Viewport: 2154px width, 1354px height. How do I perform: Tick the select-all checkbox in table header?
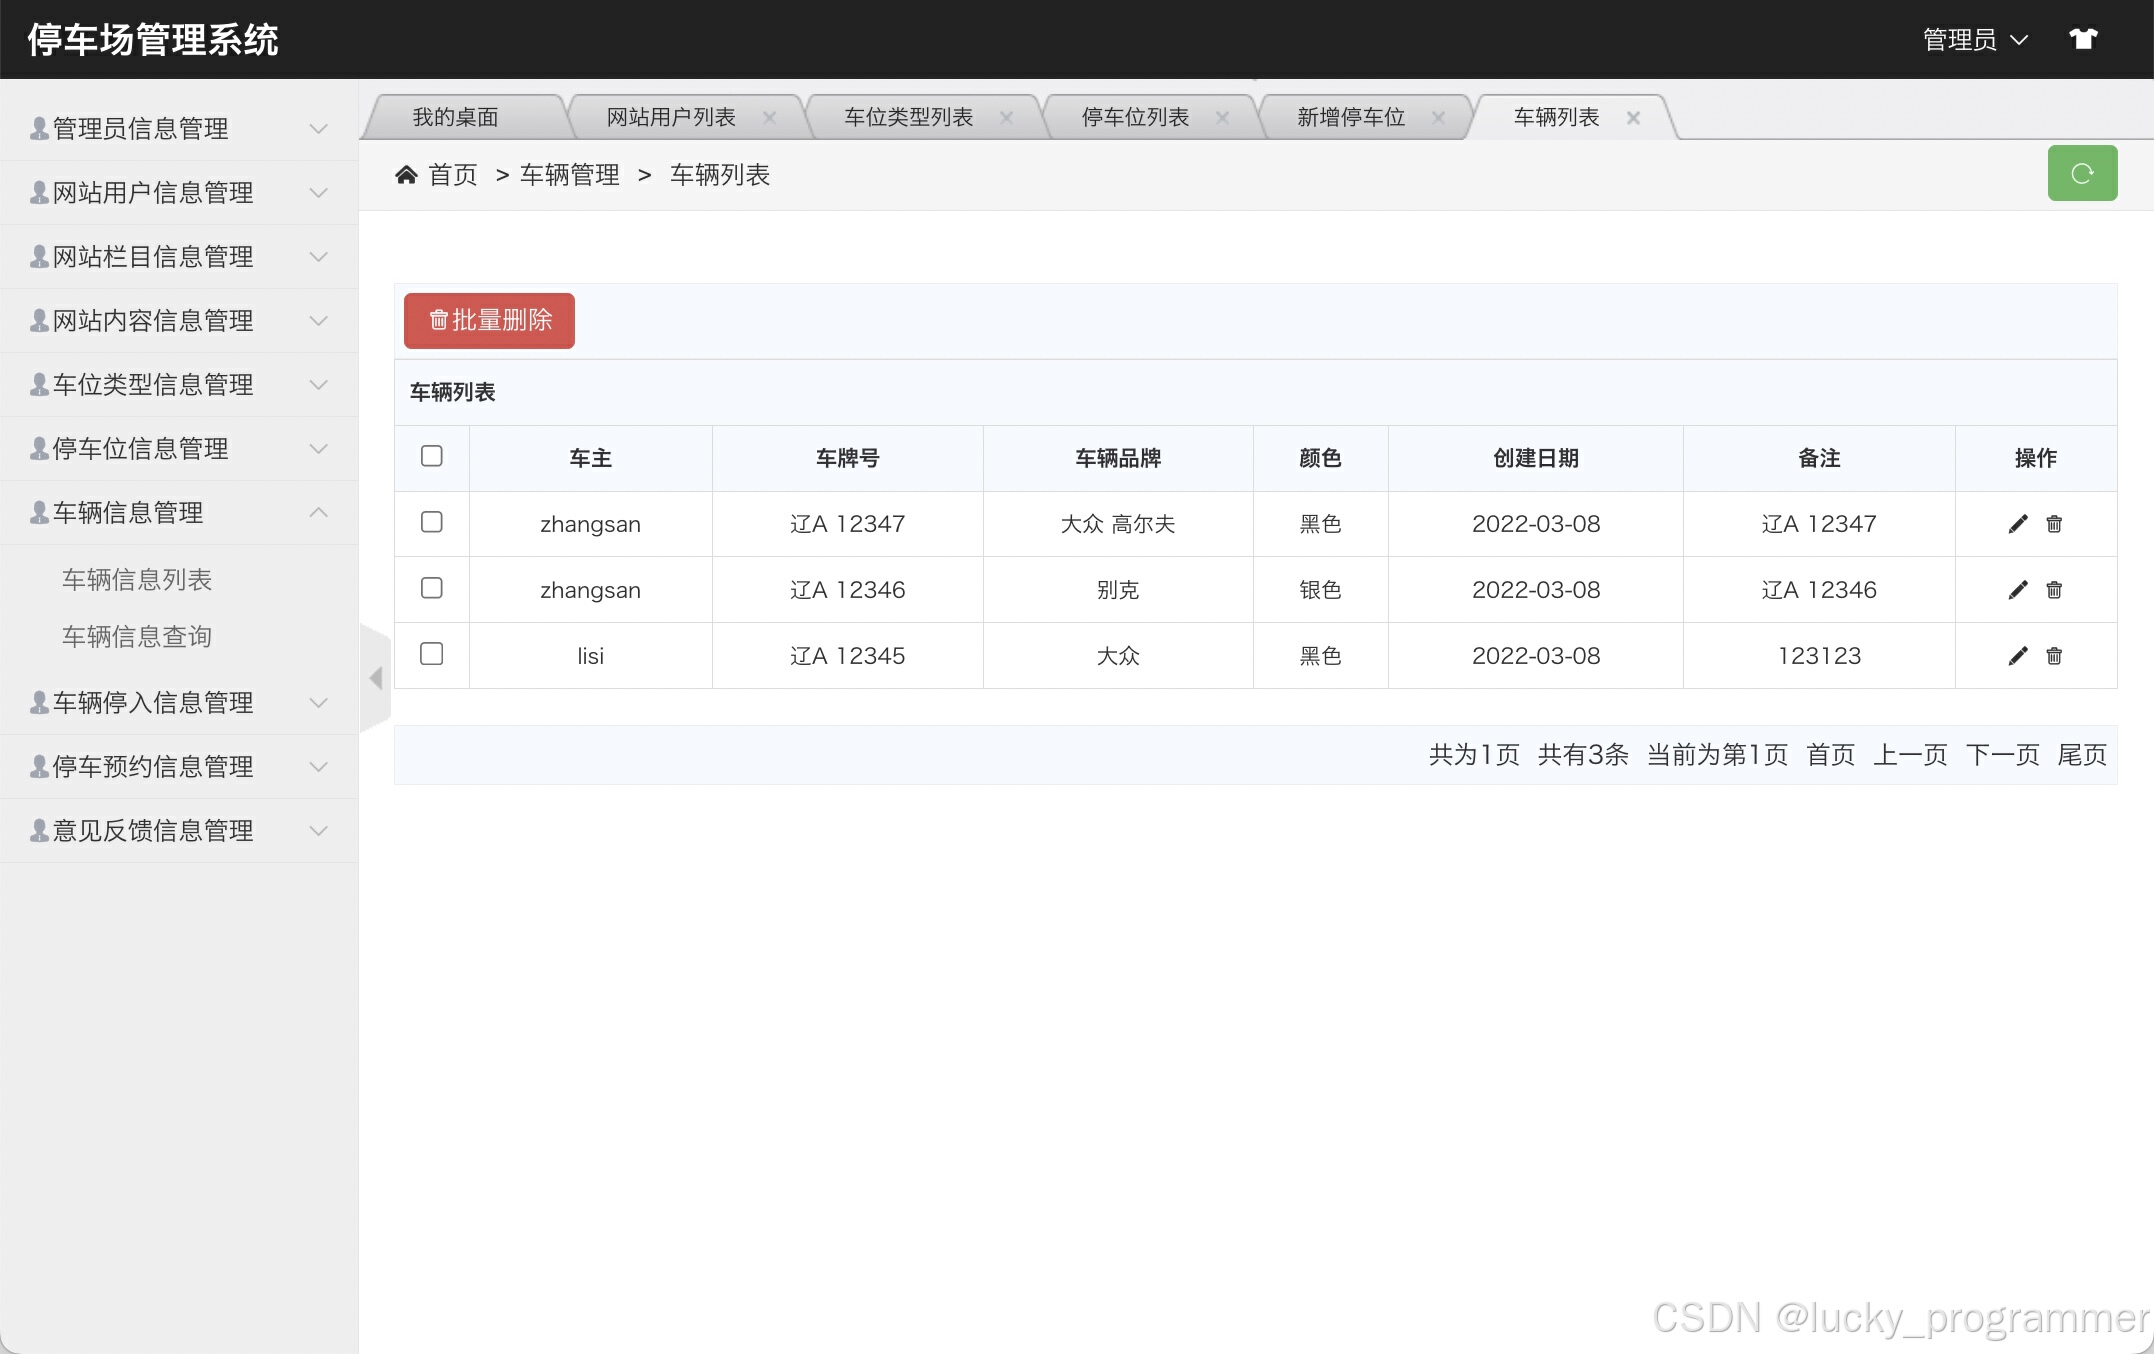click(x=432, y=456)
